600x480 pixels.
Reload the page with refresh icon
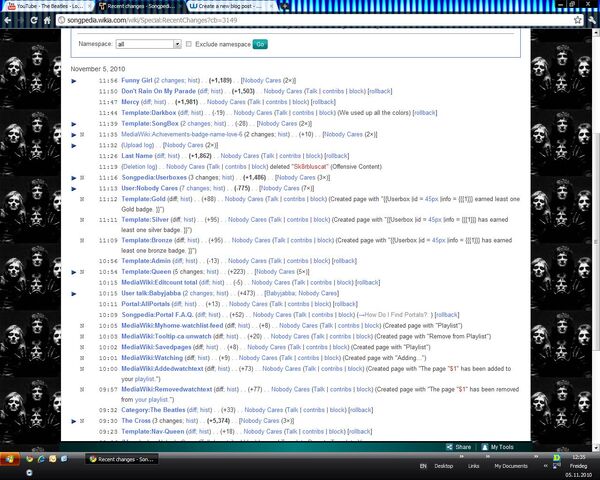point(34,20)
